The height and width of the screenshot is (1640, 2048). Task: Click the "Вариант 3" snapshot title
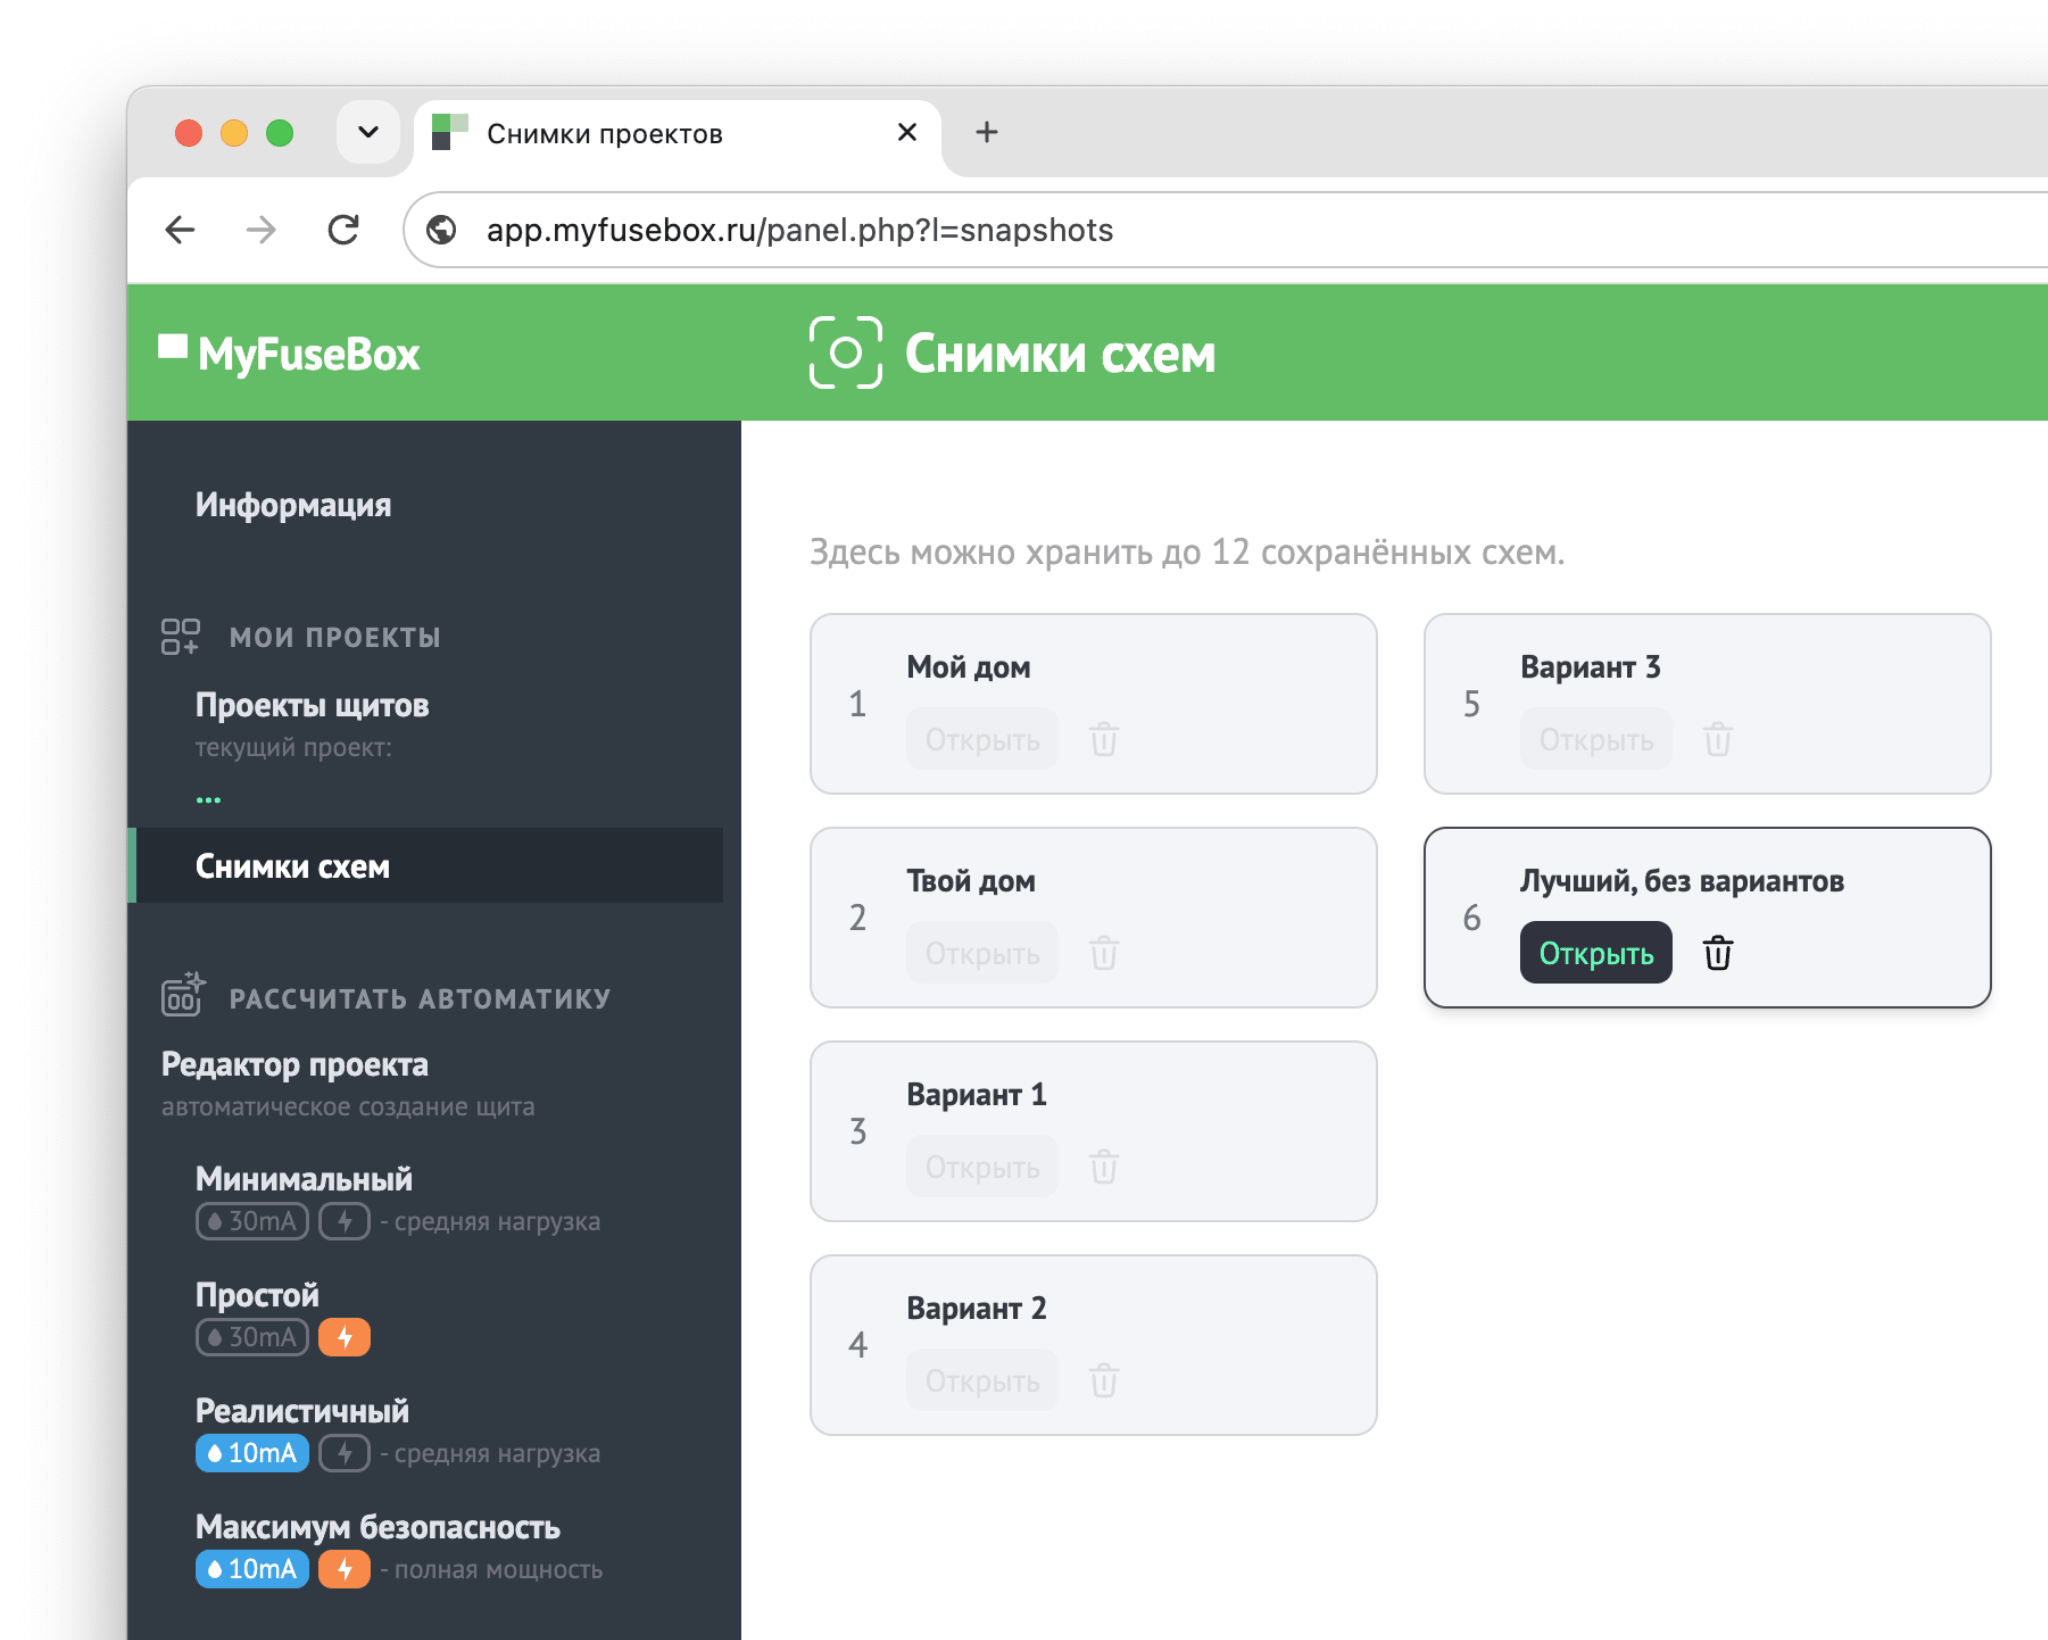click(x=1590, y=667)
